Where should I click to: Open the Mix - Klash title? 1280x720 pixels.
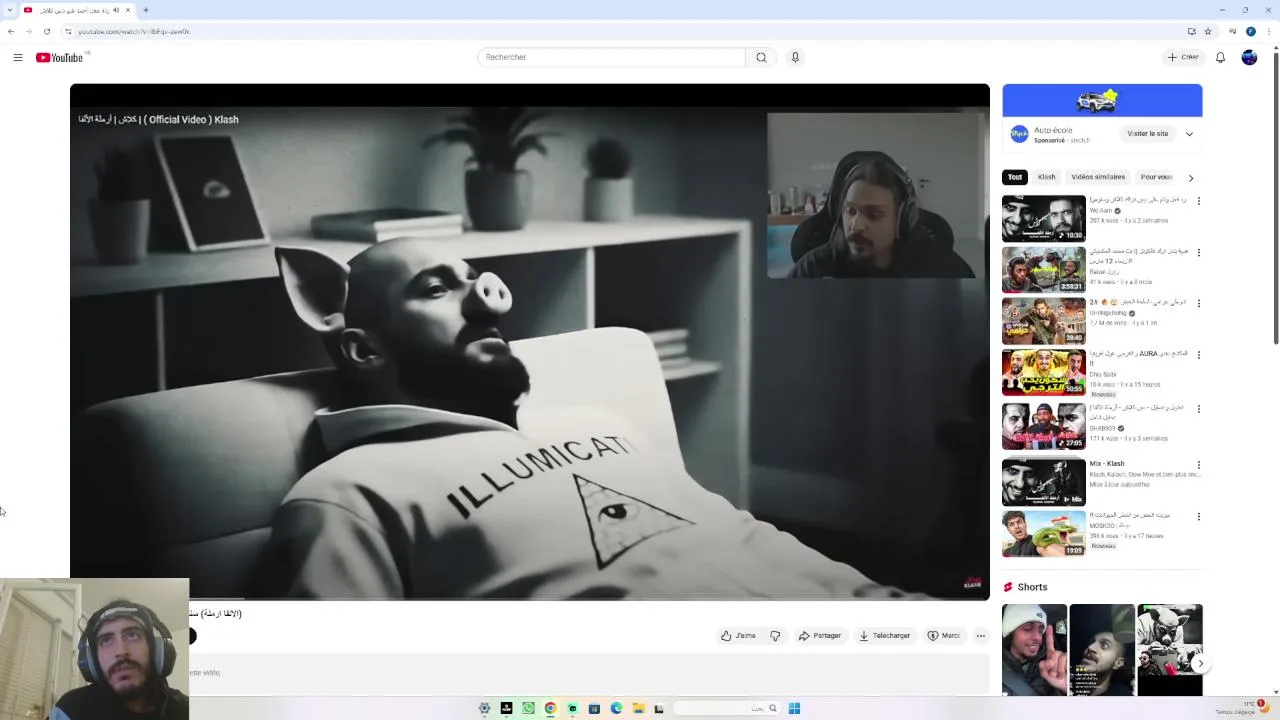coord(1107,464)
